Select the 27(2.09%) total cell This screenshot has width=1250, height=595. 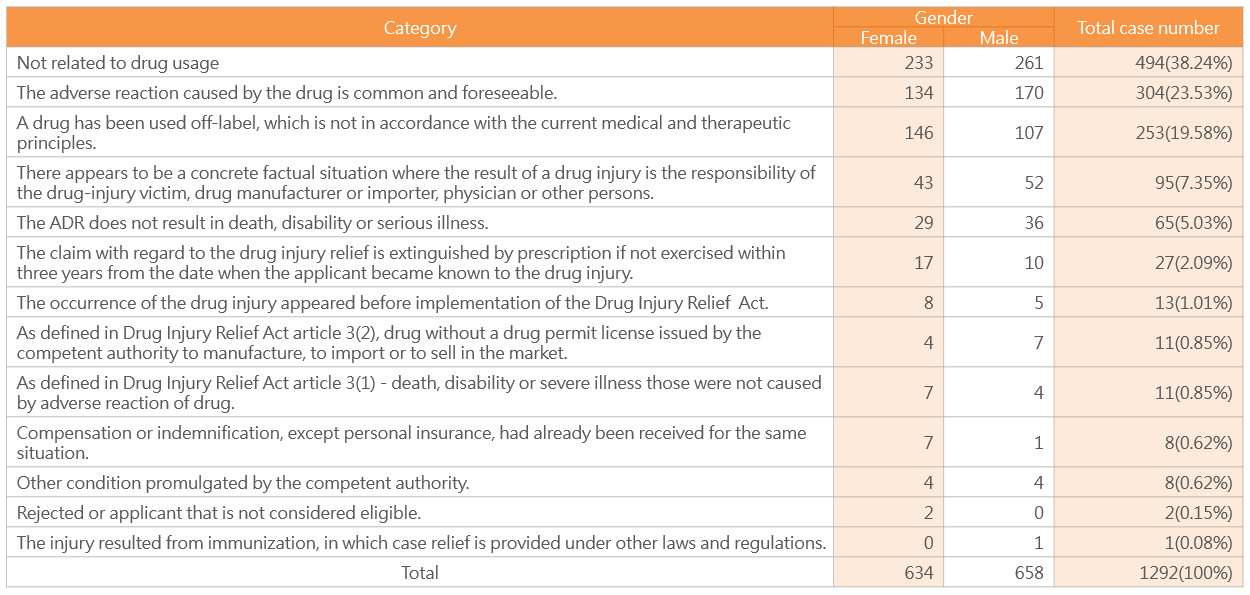pos(1148,262)
